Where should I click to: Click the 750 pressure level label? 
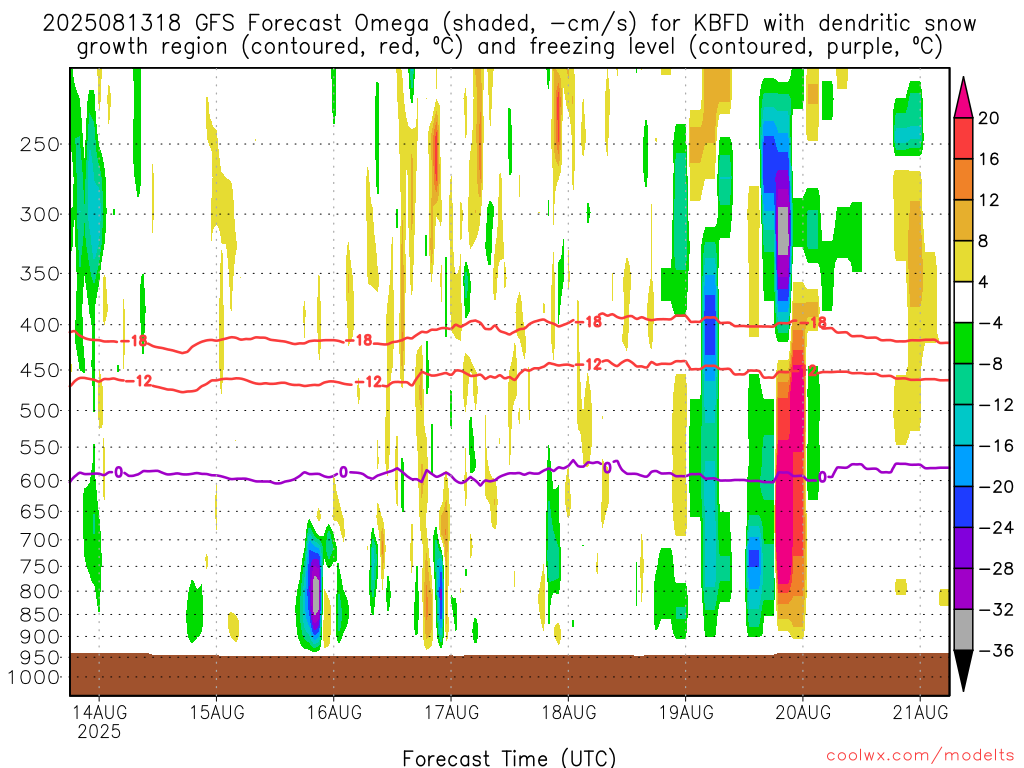click(40, 567)
